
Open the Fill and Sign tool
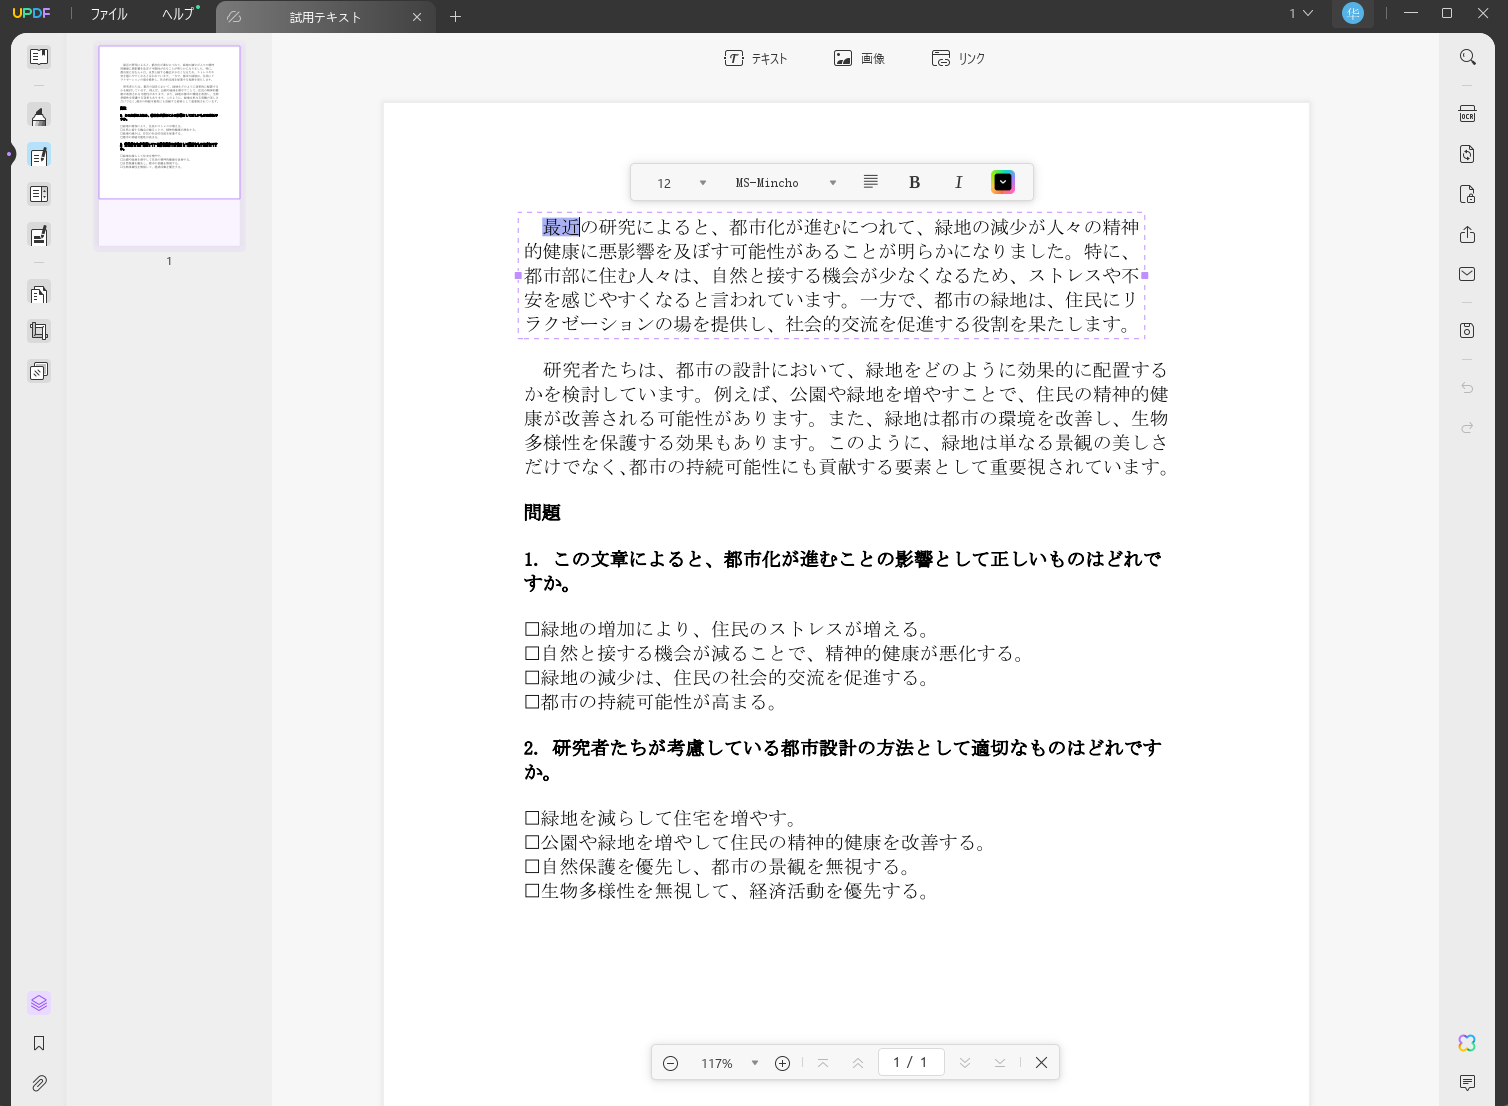tap(39, 236)
